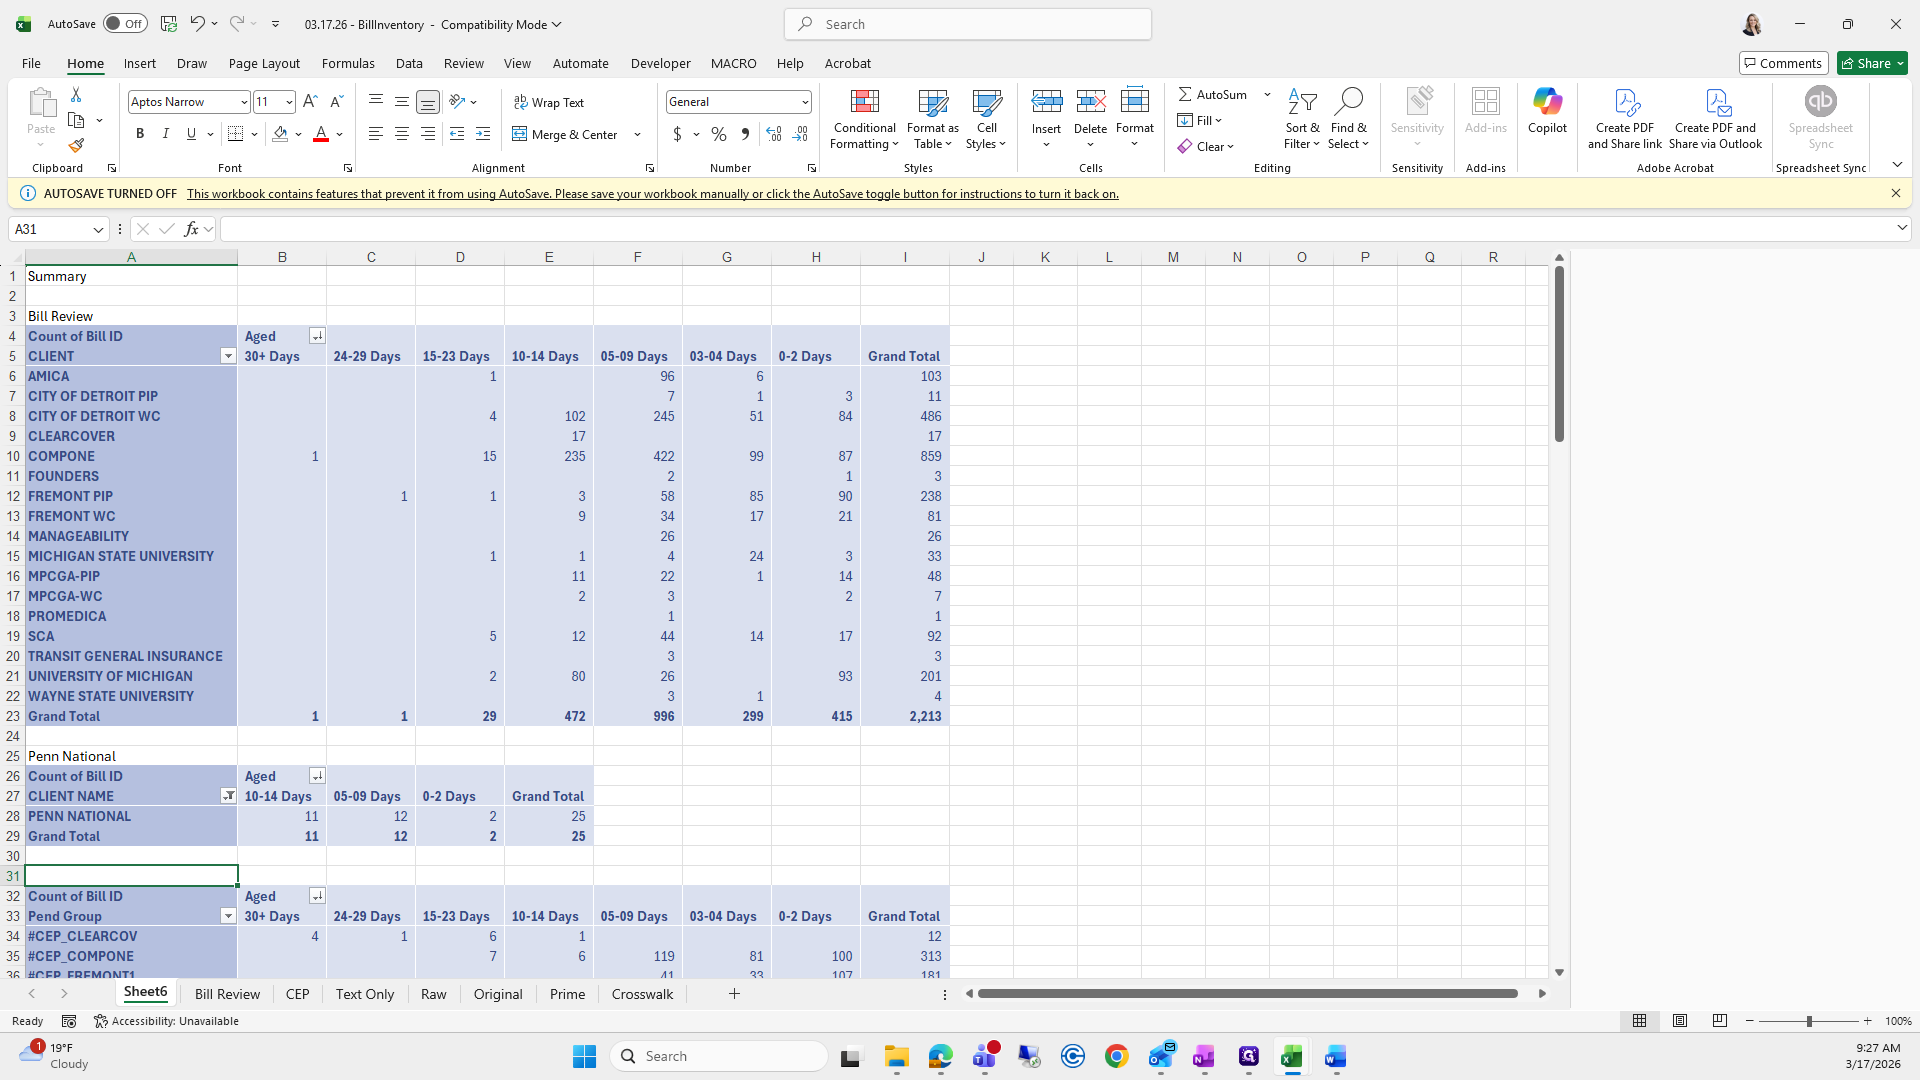The height and width of the screenshot is (1080, 1920).
Task: Open the number format dropdown
Action: [x=804, y=102]
